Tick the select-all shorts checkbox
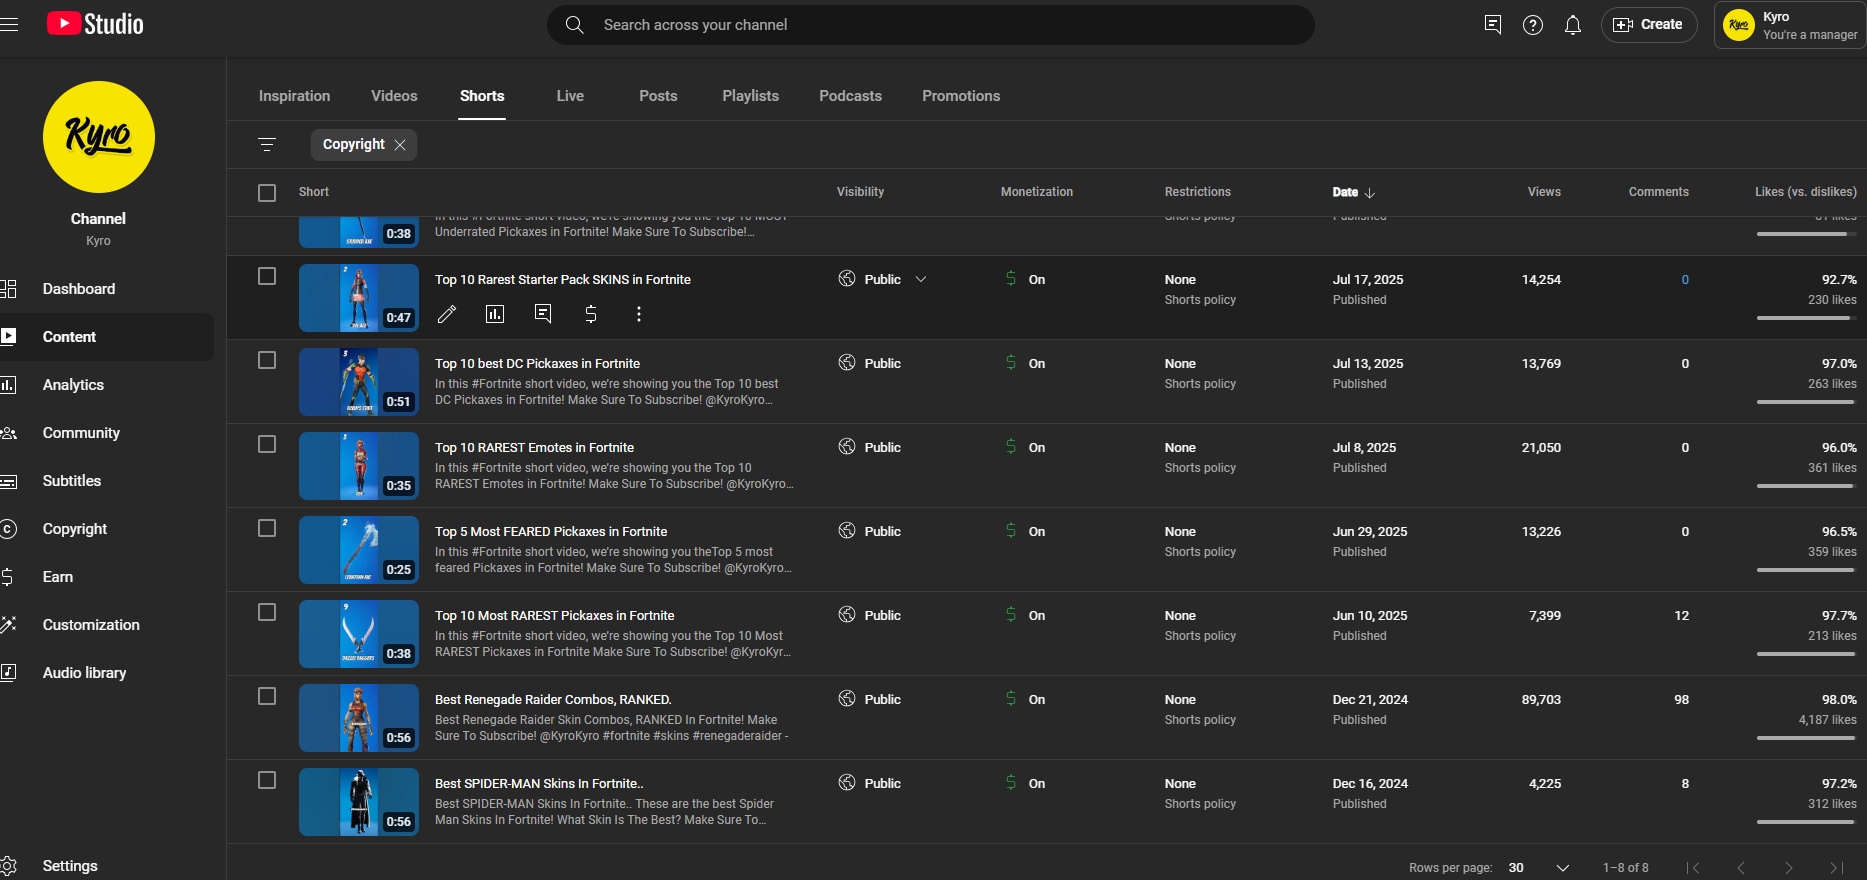Screen dimensions: 1867x880 click(x=267, y=193)
